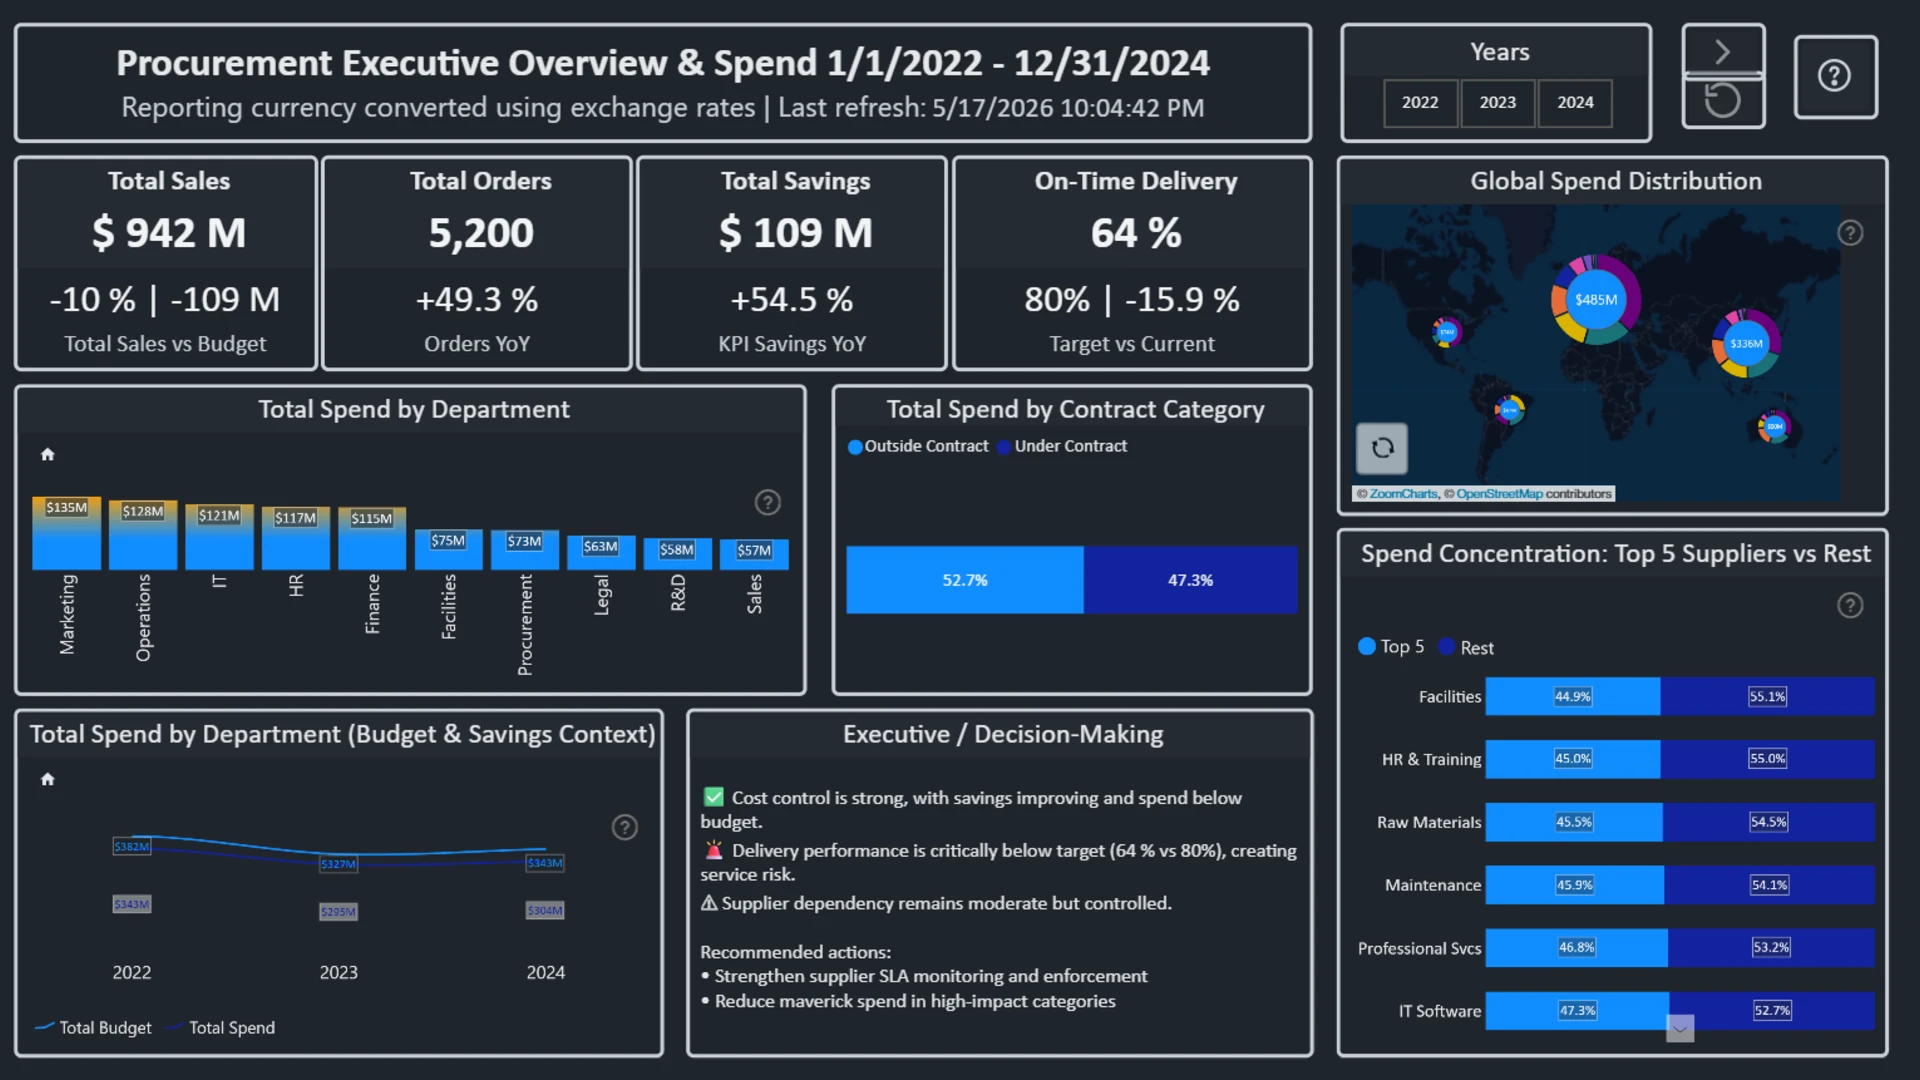1920x1080 pixels.
Task: Click the Procurement $73M bar
Action: pos(525,550)
